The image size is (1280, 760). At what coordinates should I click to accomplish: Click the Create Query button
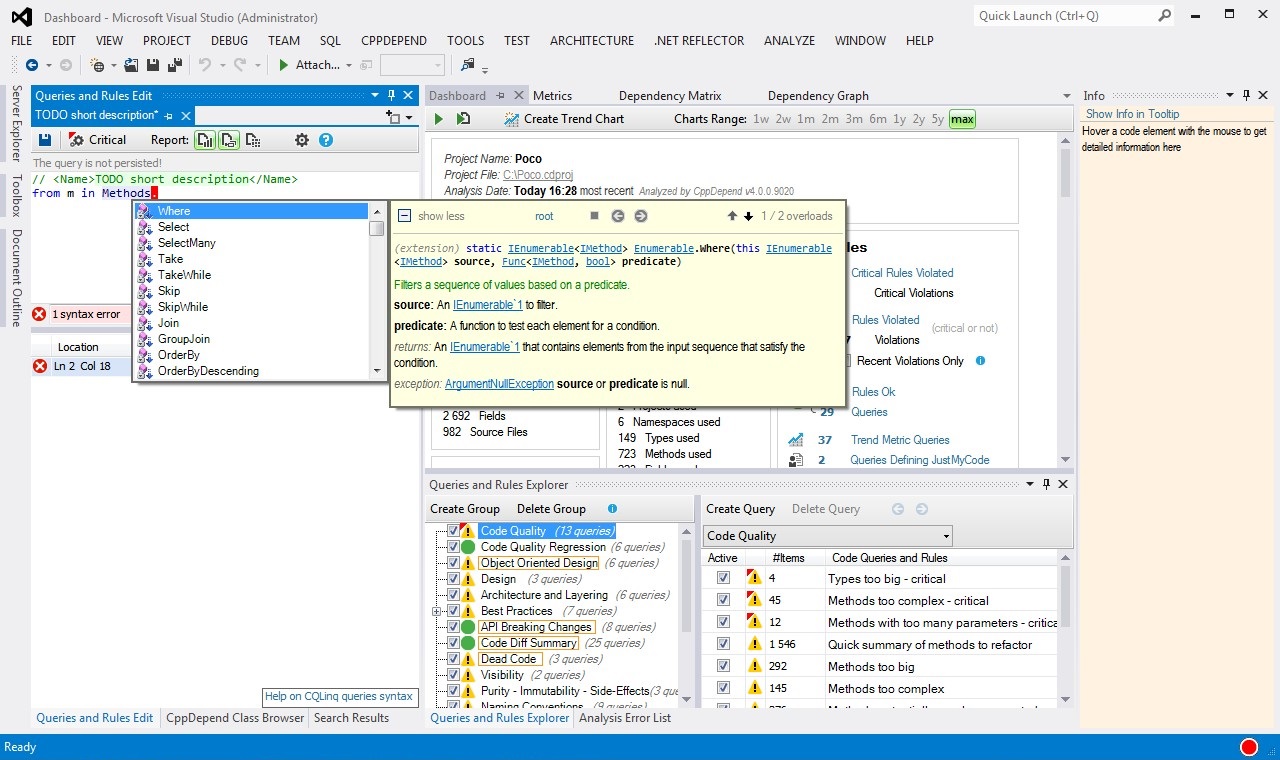741,509
